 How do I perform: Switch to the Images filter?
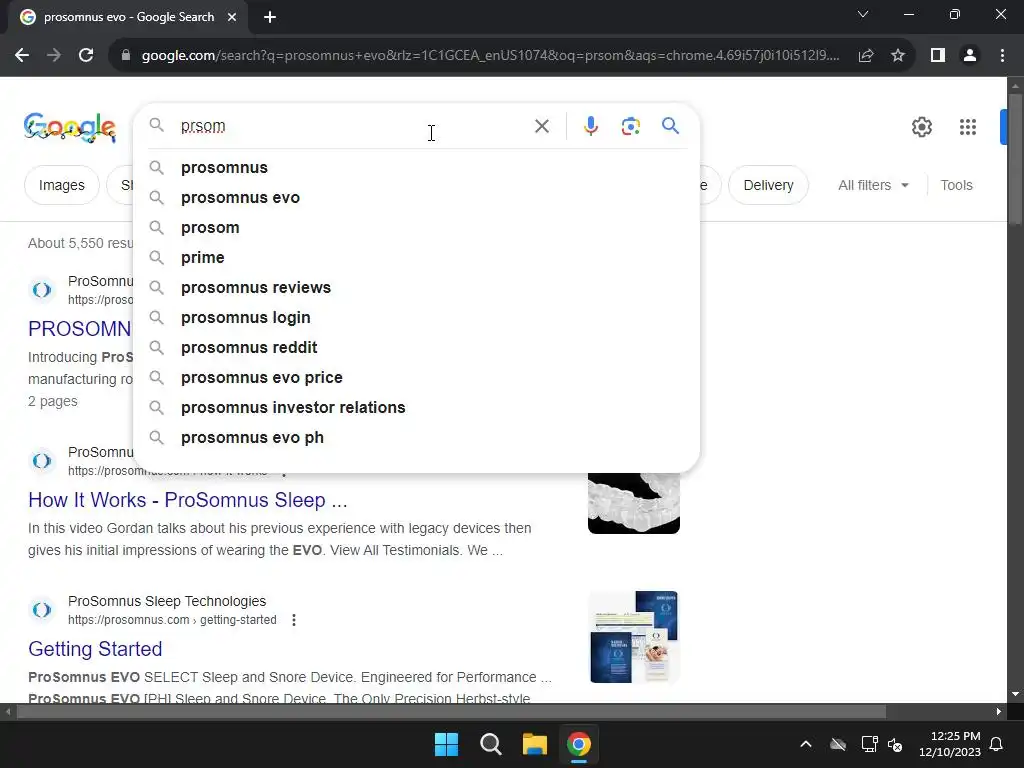tap(61, 185)
